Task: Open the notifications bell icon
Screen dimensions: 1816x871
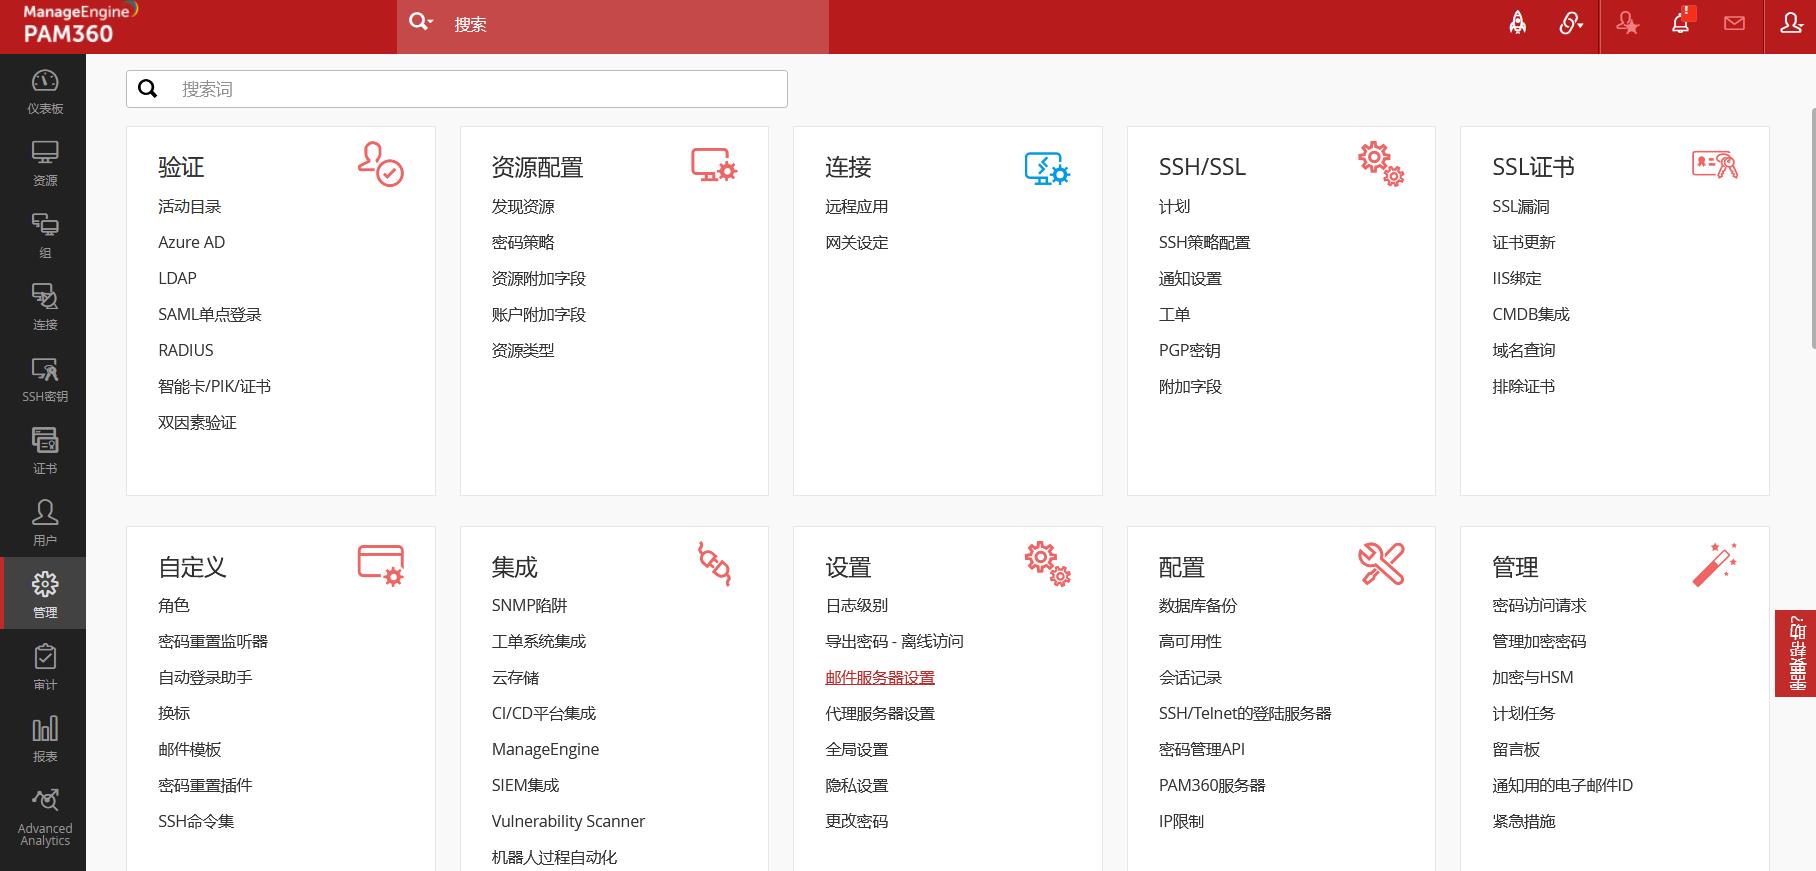Action: click(x=1681, y=24)
